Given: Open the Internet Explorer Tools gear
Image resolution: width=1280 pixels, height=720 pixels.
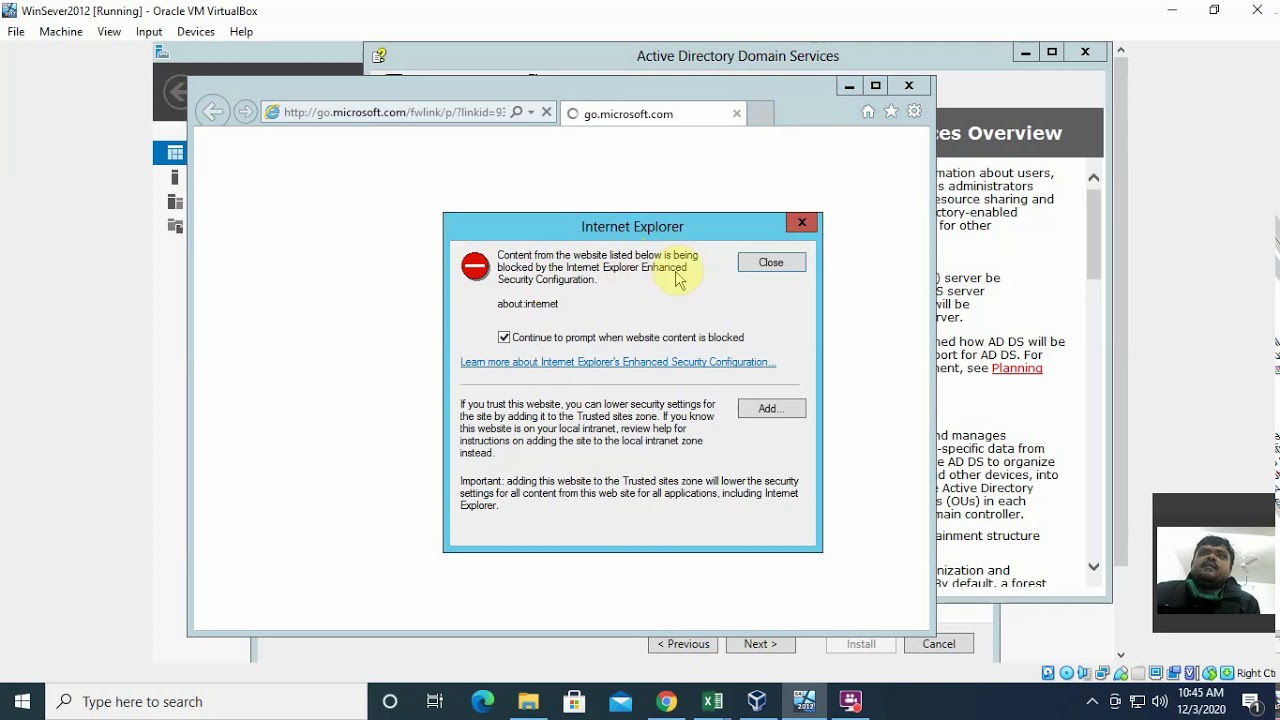Looking at the screenshot, I should 914,112.
